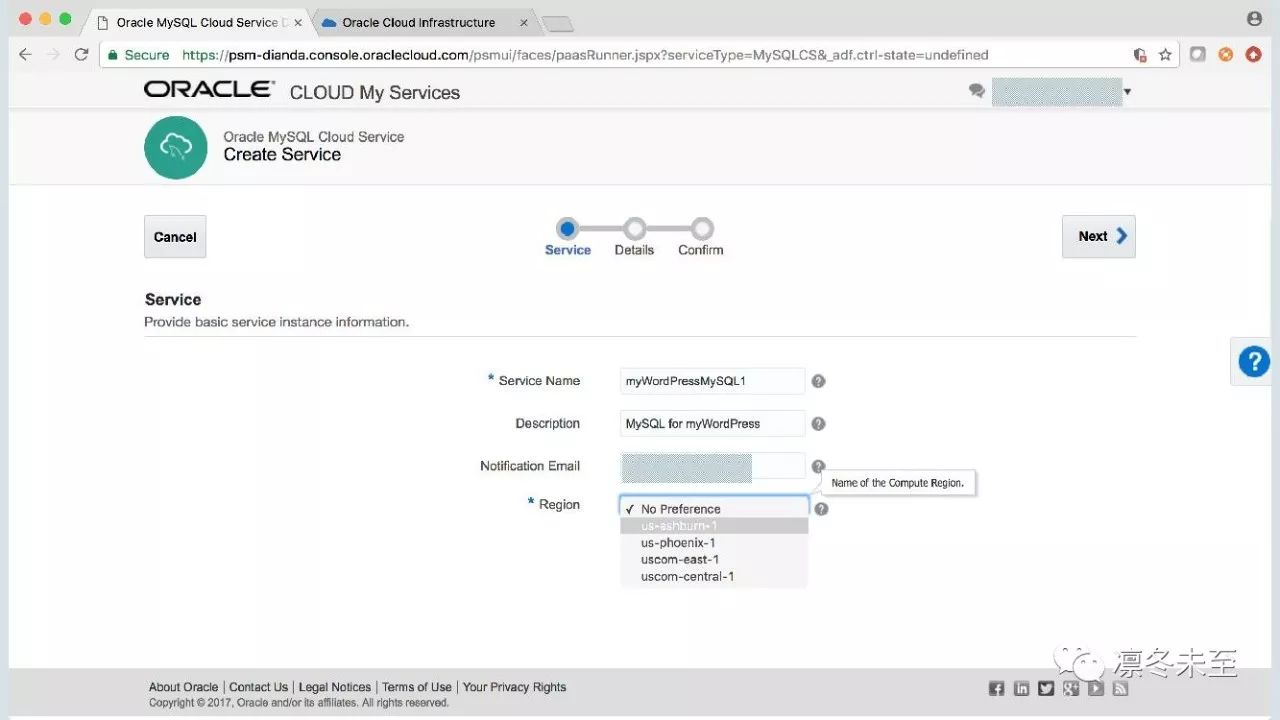
Task: Click the Secure padlock indicator
Action: point(138,55)
